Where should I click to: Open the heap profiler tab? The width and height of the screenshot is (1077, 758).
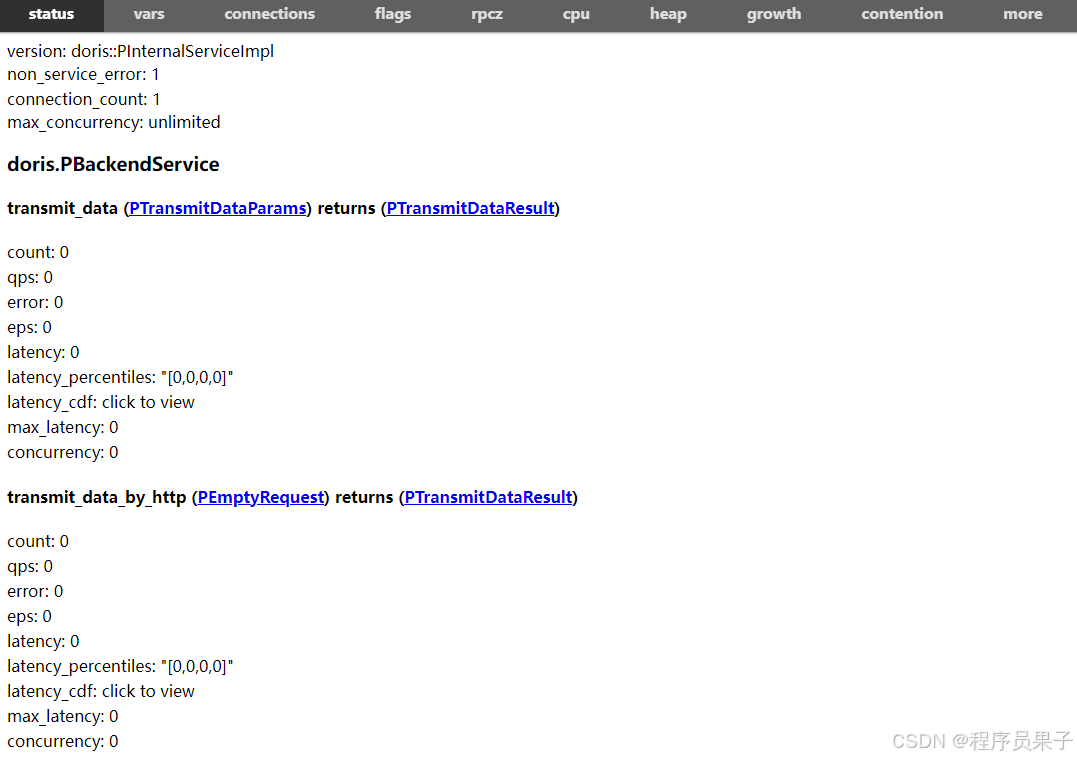pos(668,14)
